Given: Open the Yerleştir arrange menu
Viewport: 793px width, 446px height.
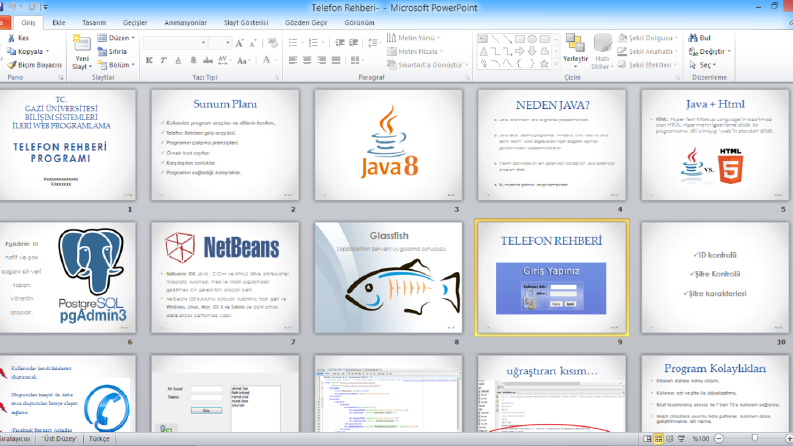Looking at the screenshot, I should pyautogui.click(x=576, y=51).
